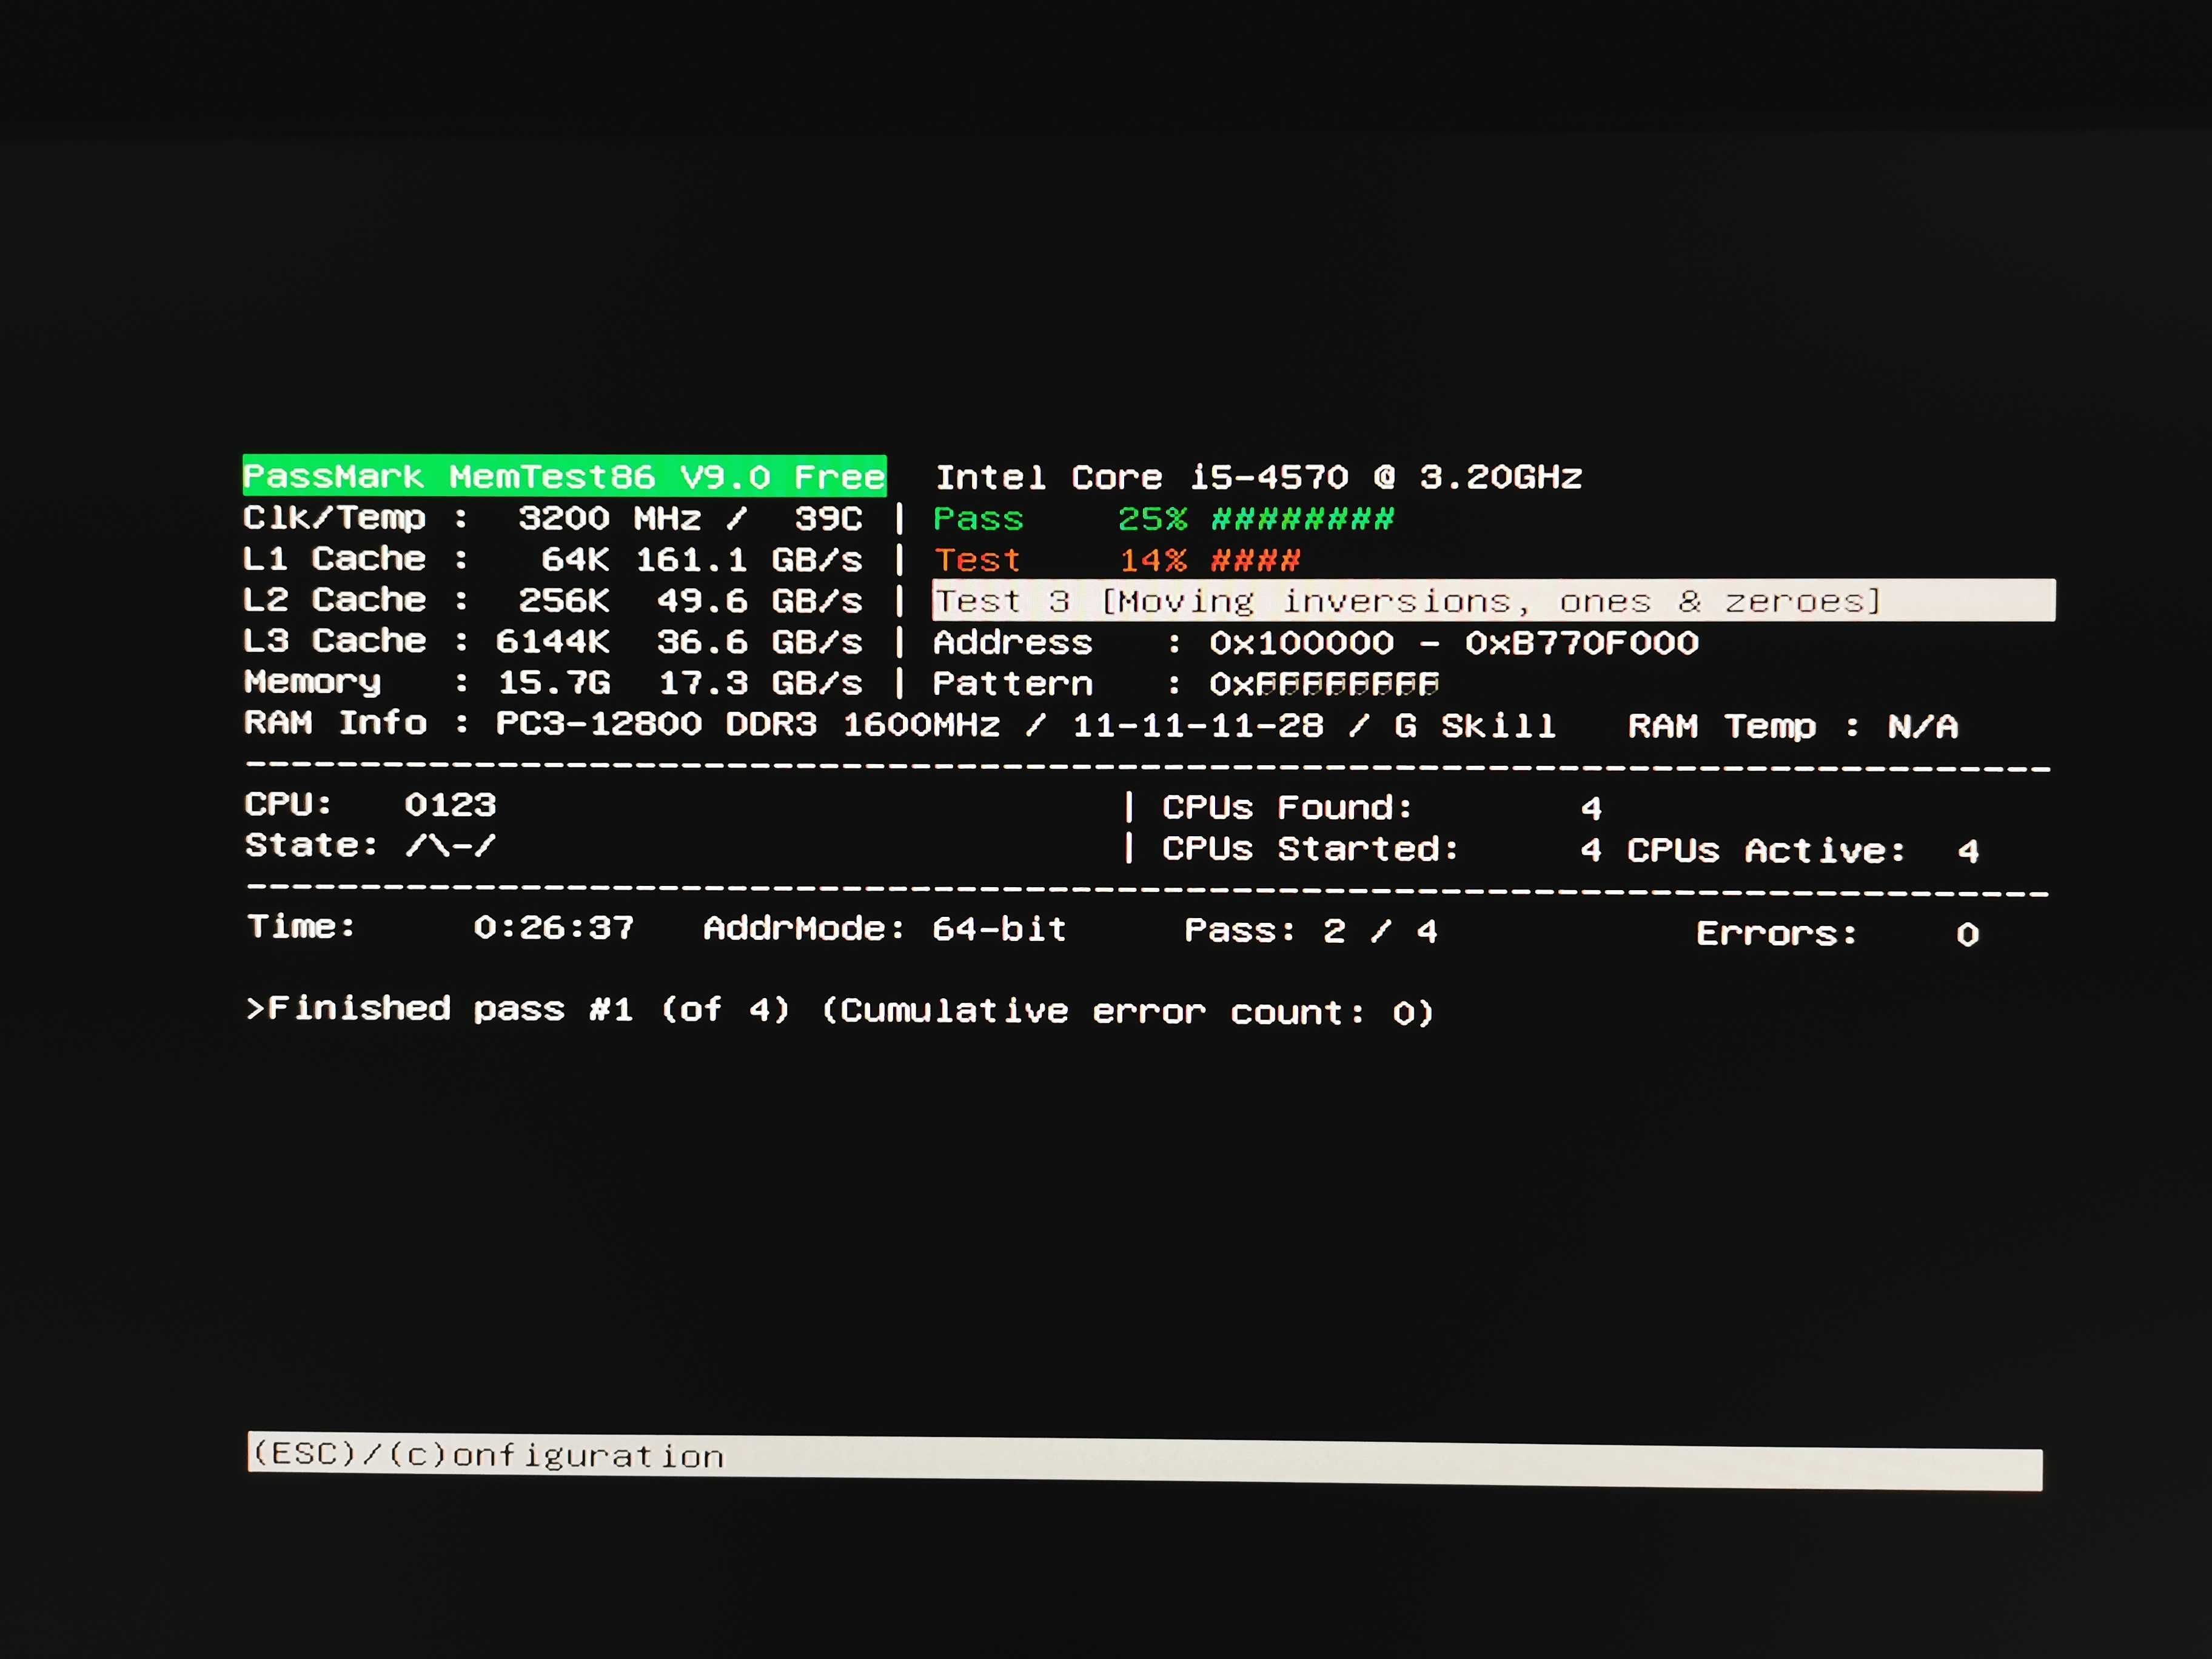Click the Memory 15.7G speed line

553,682
